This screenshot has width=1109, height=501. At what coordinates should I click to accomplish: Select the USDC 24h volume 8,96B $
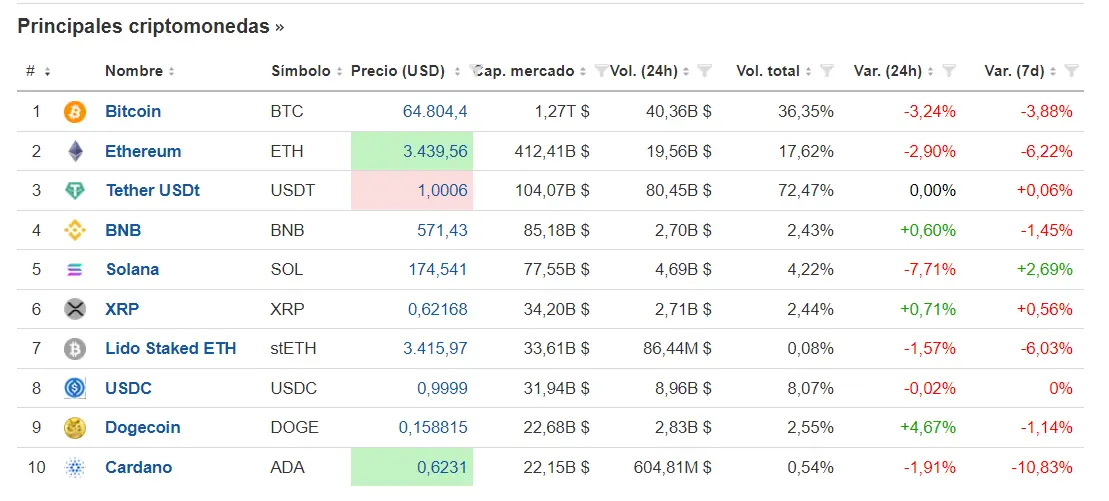point(682,388)
